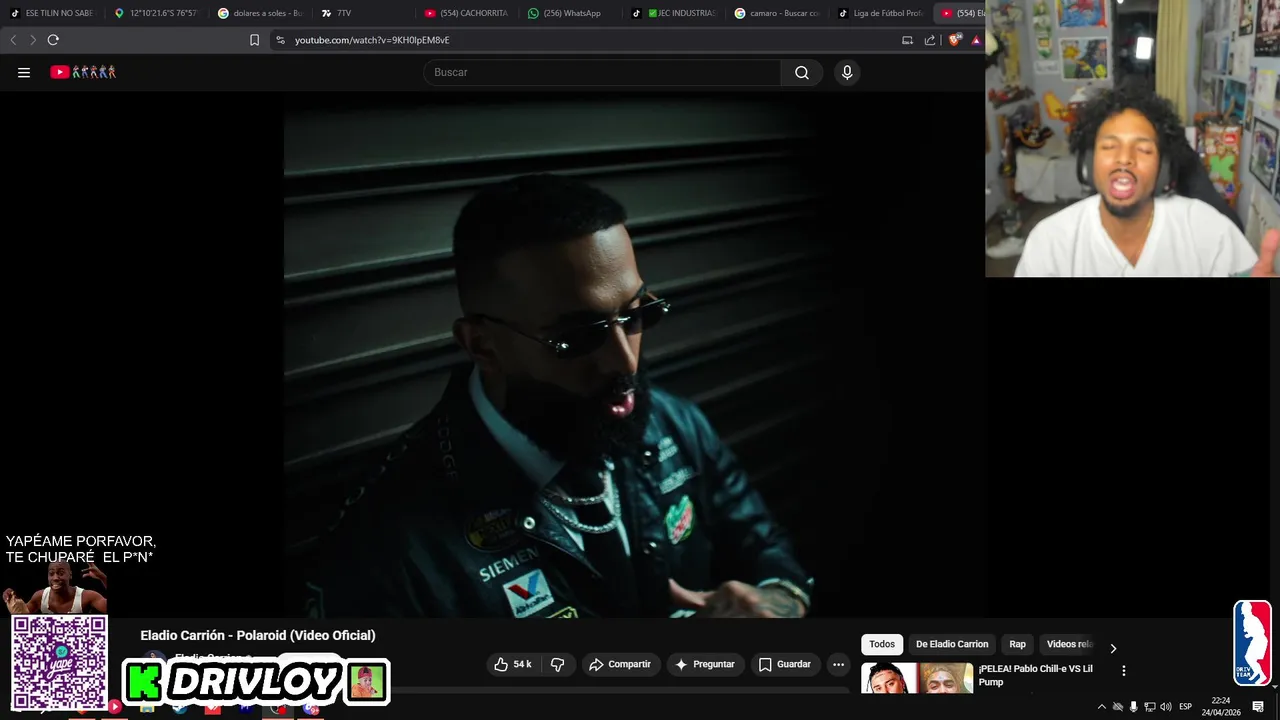Open the PELEA Pablo Chill-e video thumbnail
1280x720 pixels.
[917, 678]
